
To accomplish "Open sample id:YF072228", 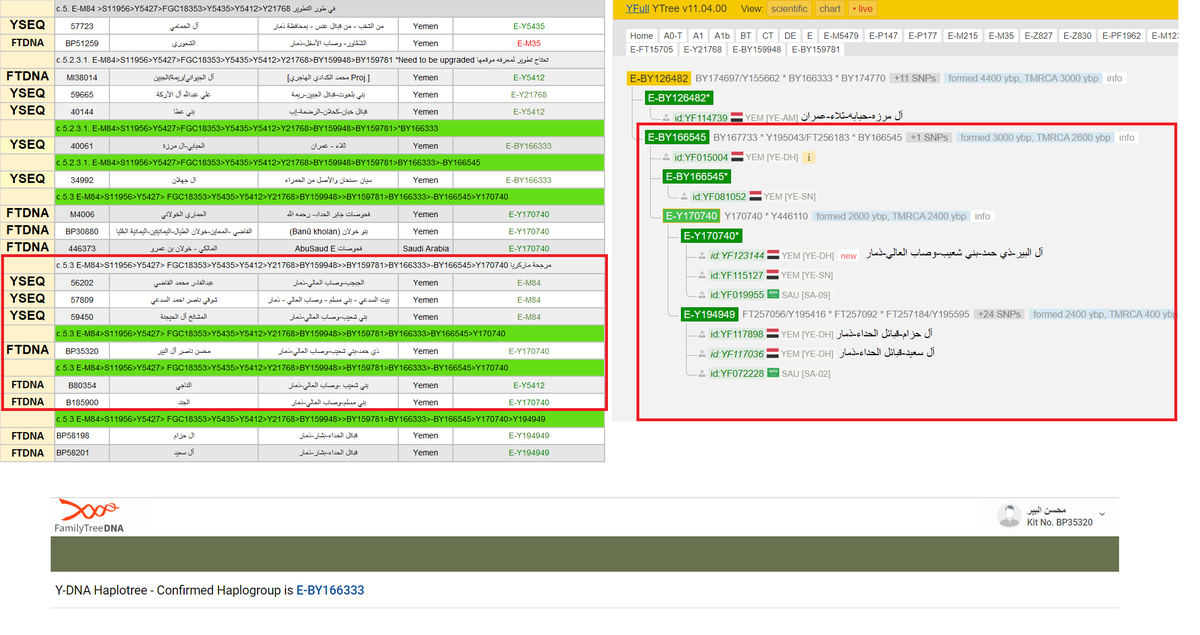I will point(738,373).
